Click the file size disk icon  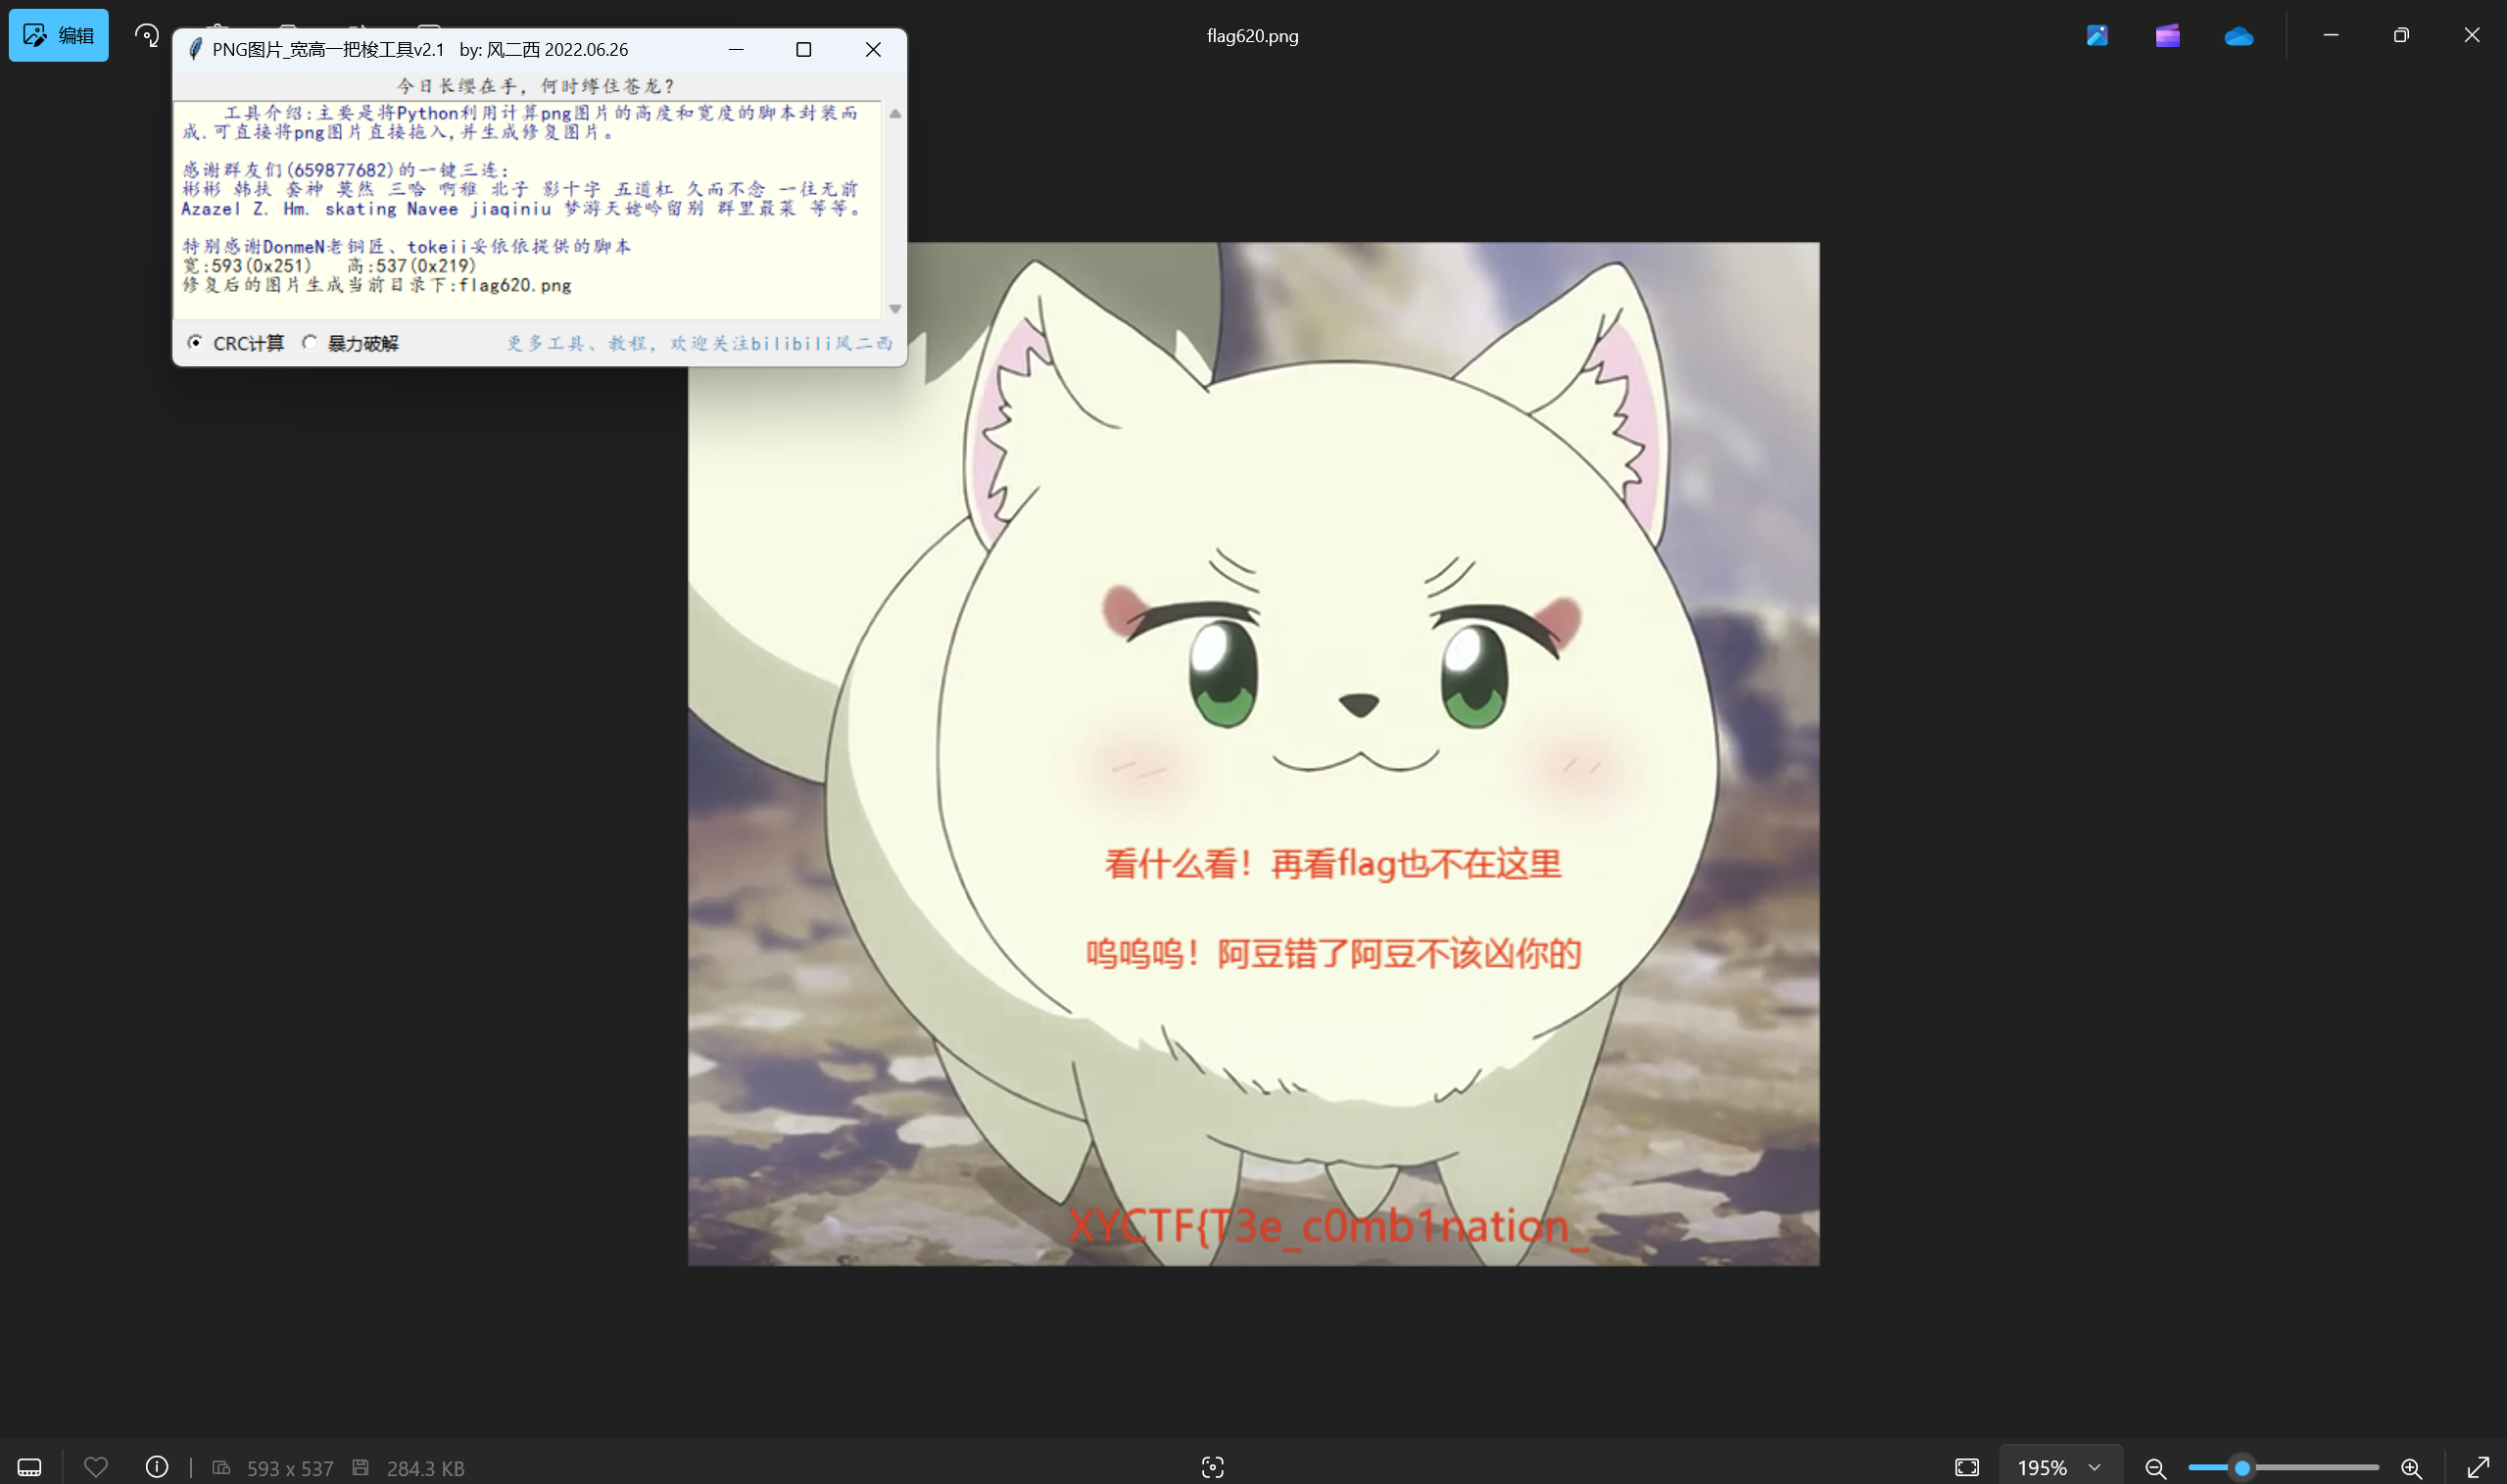click(361, 1467)
